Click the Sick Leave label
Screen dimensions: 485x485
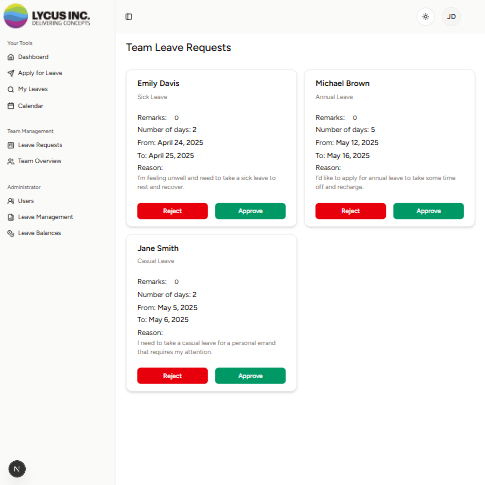click(x=152, y=97)
